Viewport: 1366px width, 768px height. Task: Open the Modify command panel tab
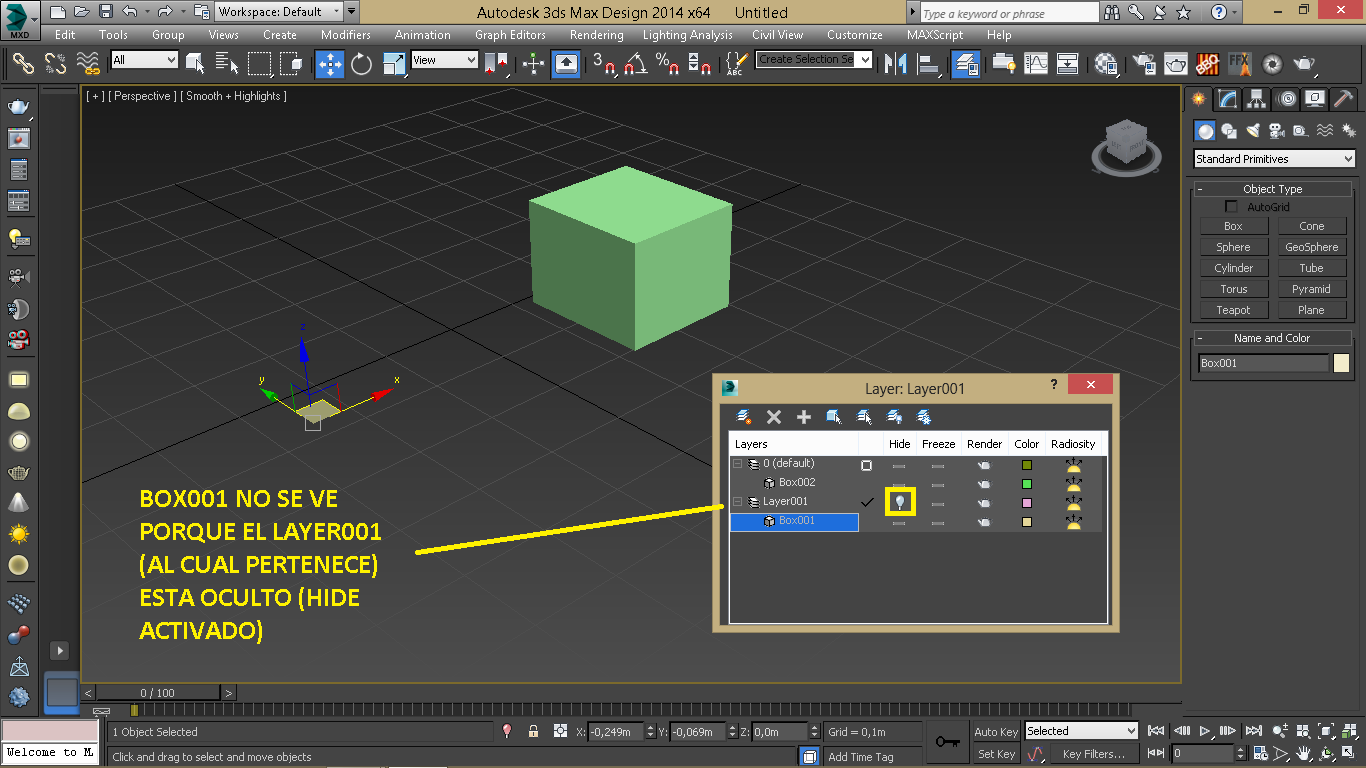(1227, 99)
